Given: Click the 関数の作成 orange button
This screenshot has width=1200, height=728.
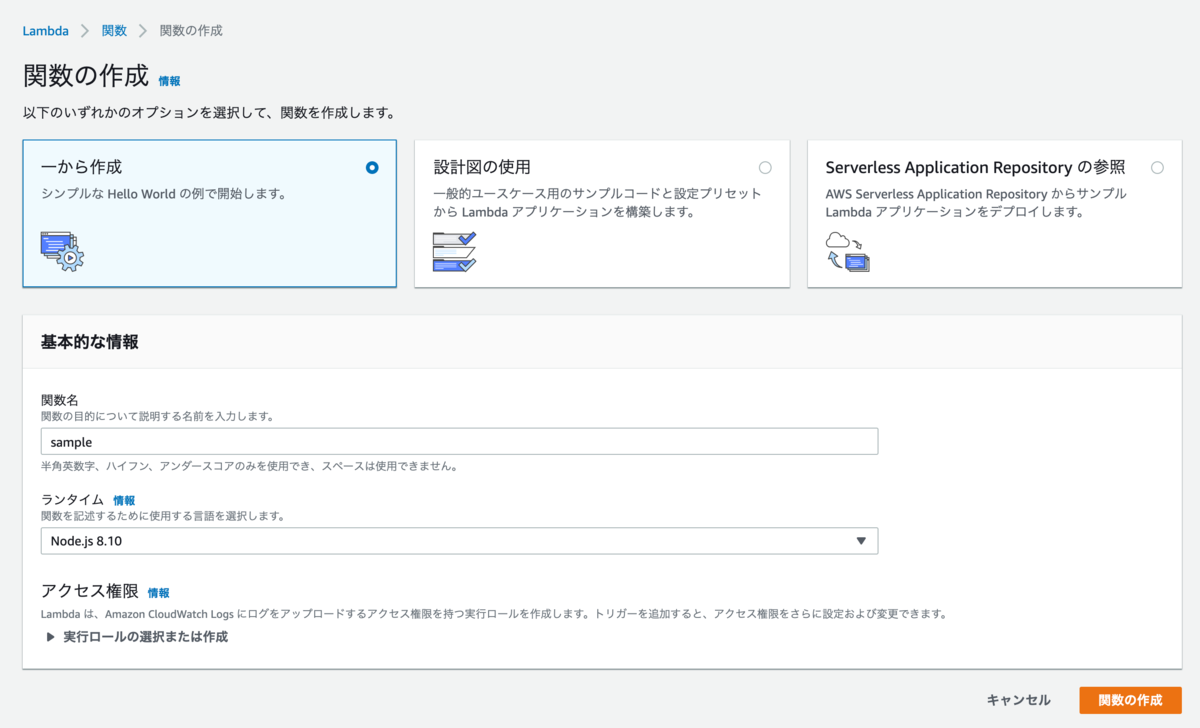Looking at the screenshot, I should (x=1130, y=700).
